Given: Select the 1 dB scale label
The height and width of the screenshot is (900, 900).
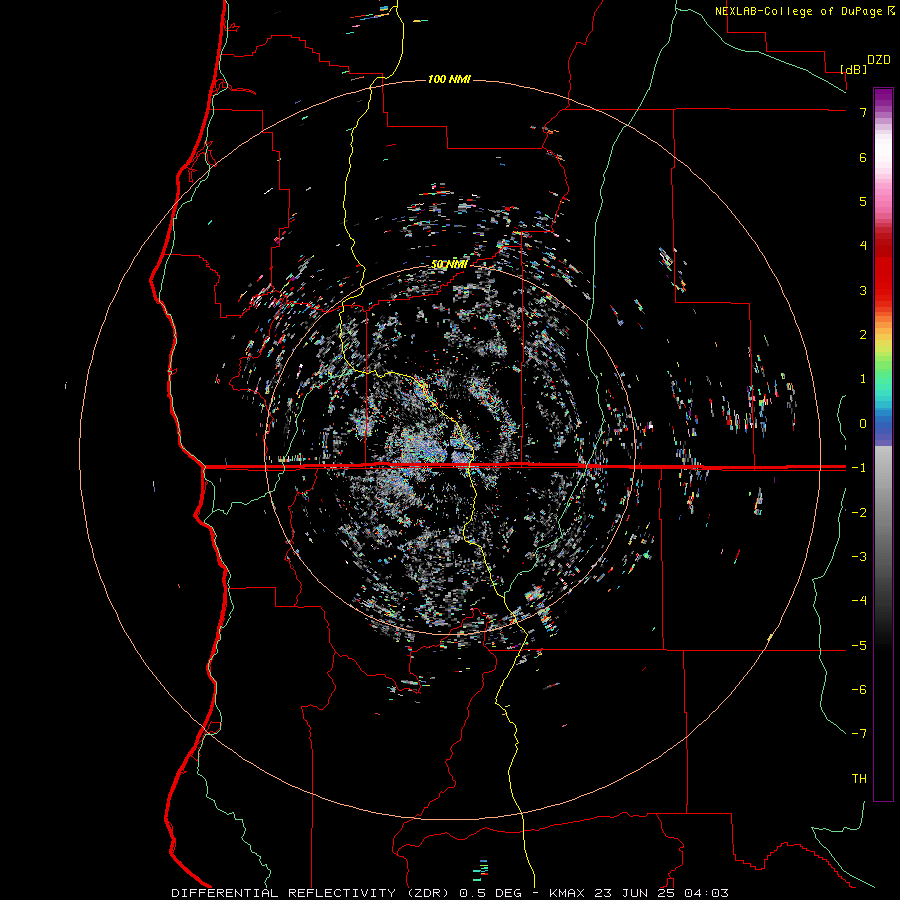Looking at the screenshot, I should click(x=863, y=379).
